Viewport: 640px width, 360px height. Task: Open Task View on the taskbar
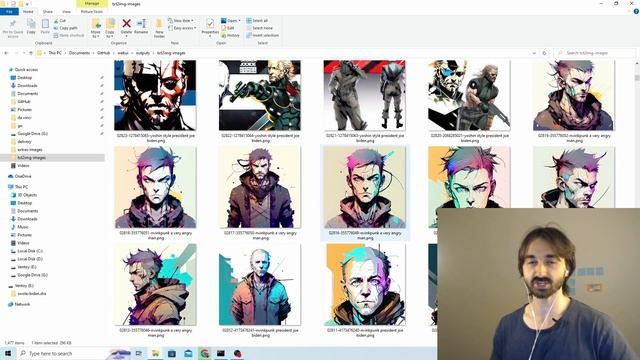139,353
